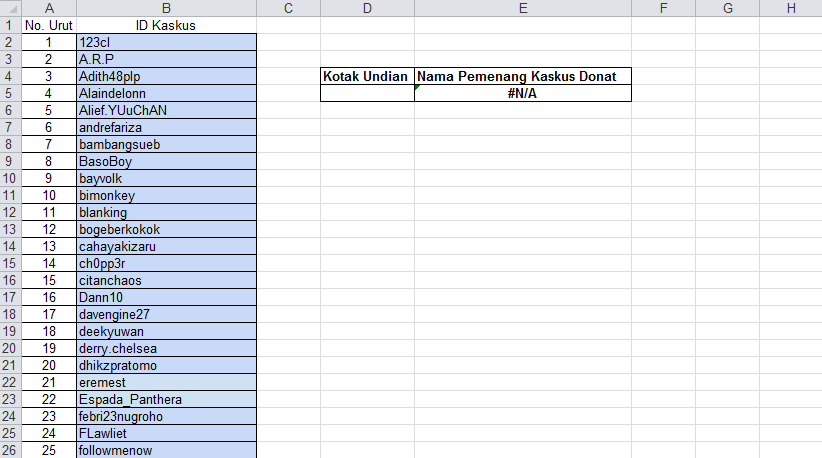The width and height of the screenshot is (822, 458).
Task: Select the cell containing 'Espada_Panthera'
Action: click(x=166, y=399)
